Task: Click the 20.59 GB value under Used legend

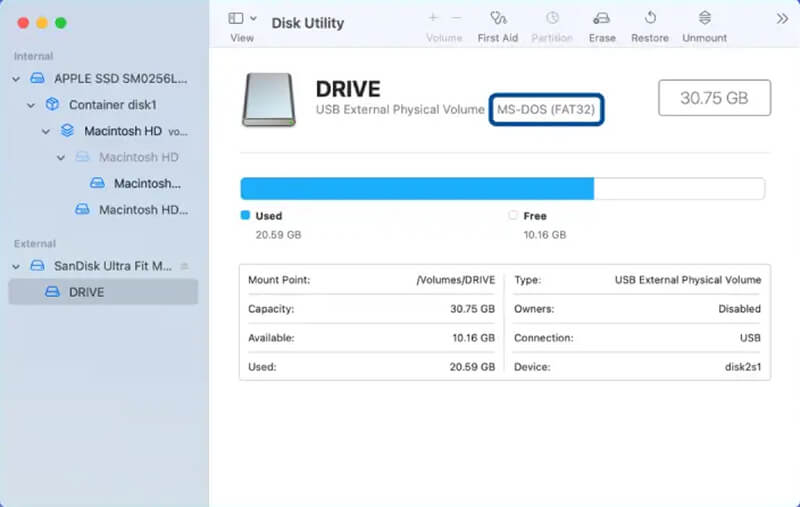Action: click(279, 235)
